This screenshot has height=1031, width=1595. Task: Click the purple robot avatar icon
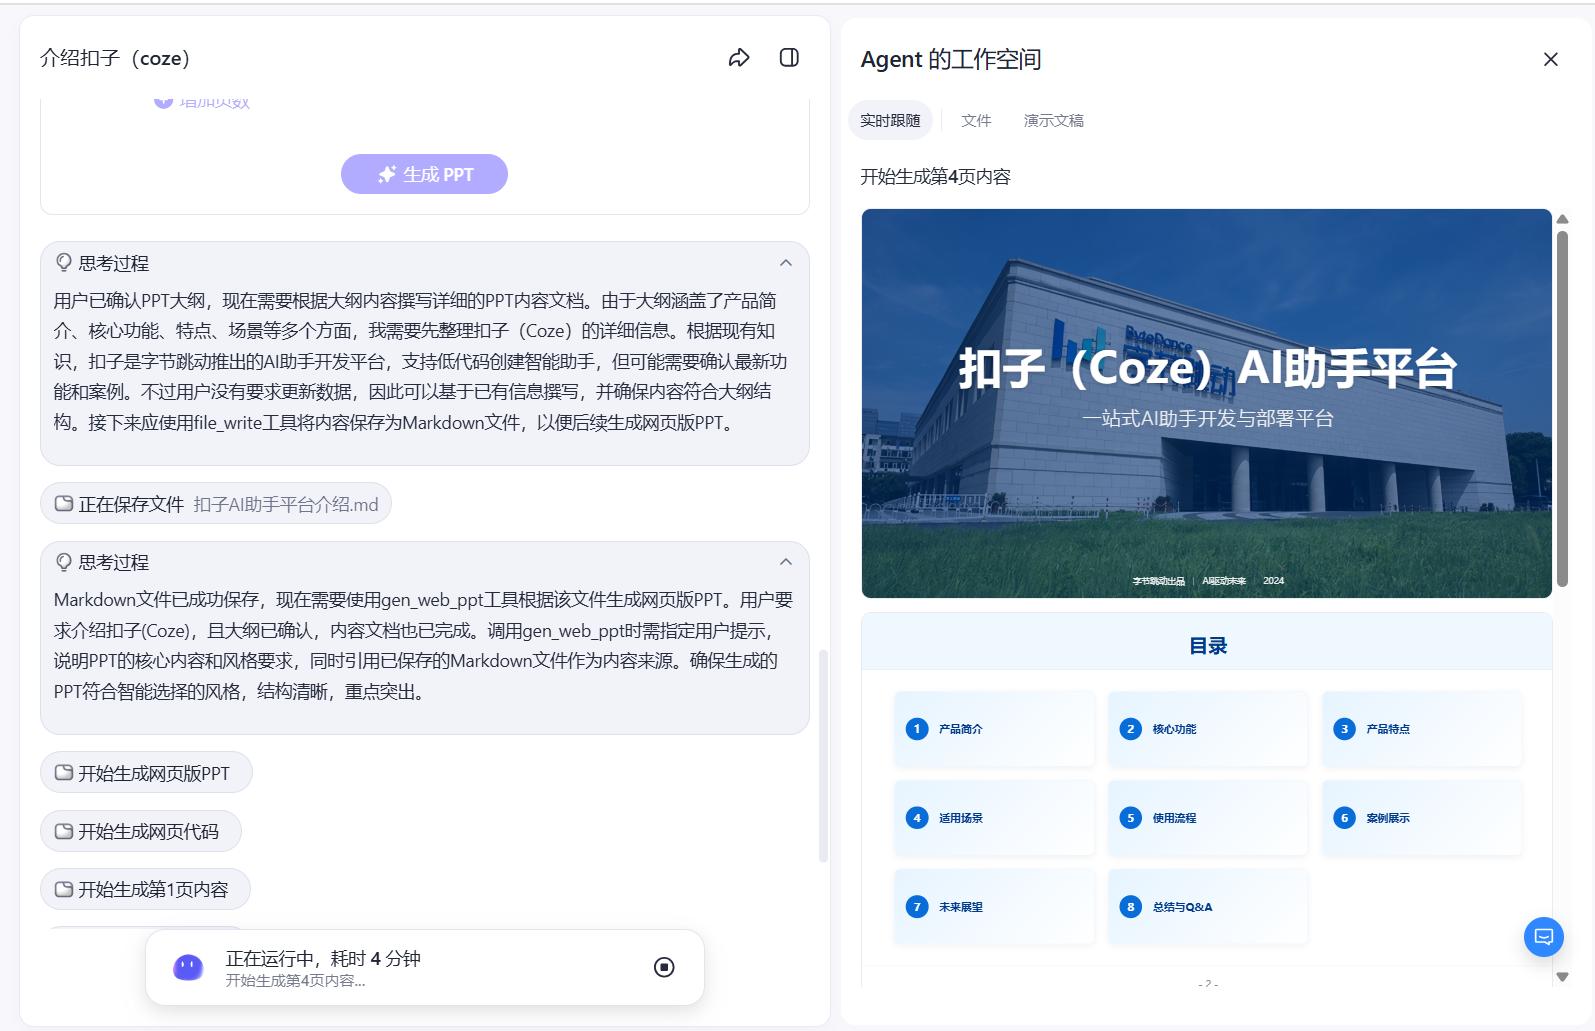188,967
